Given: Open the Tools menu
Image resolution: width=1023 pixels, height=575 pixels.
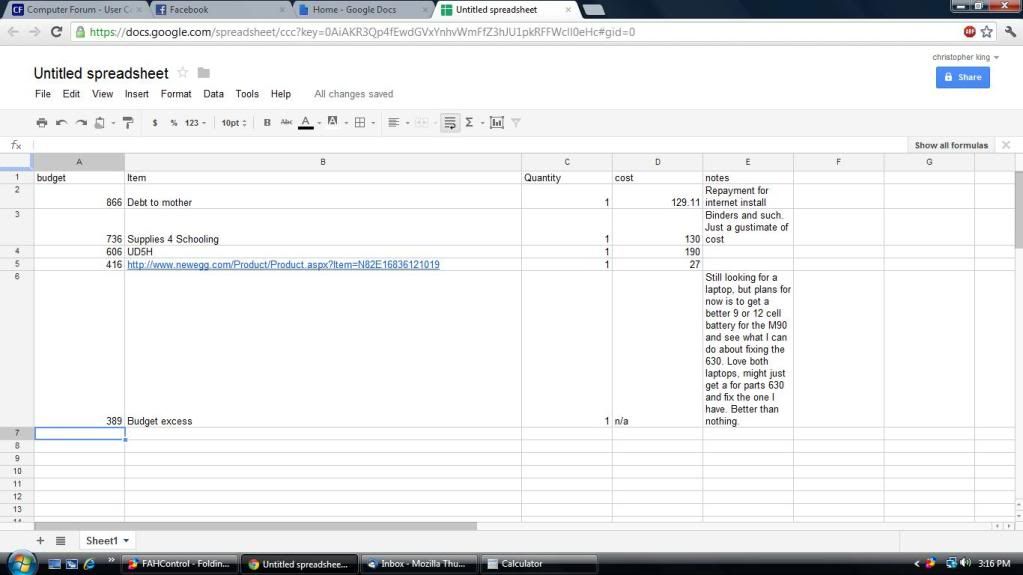Looking at the screenshot, I should click(x=247, y=94).
